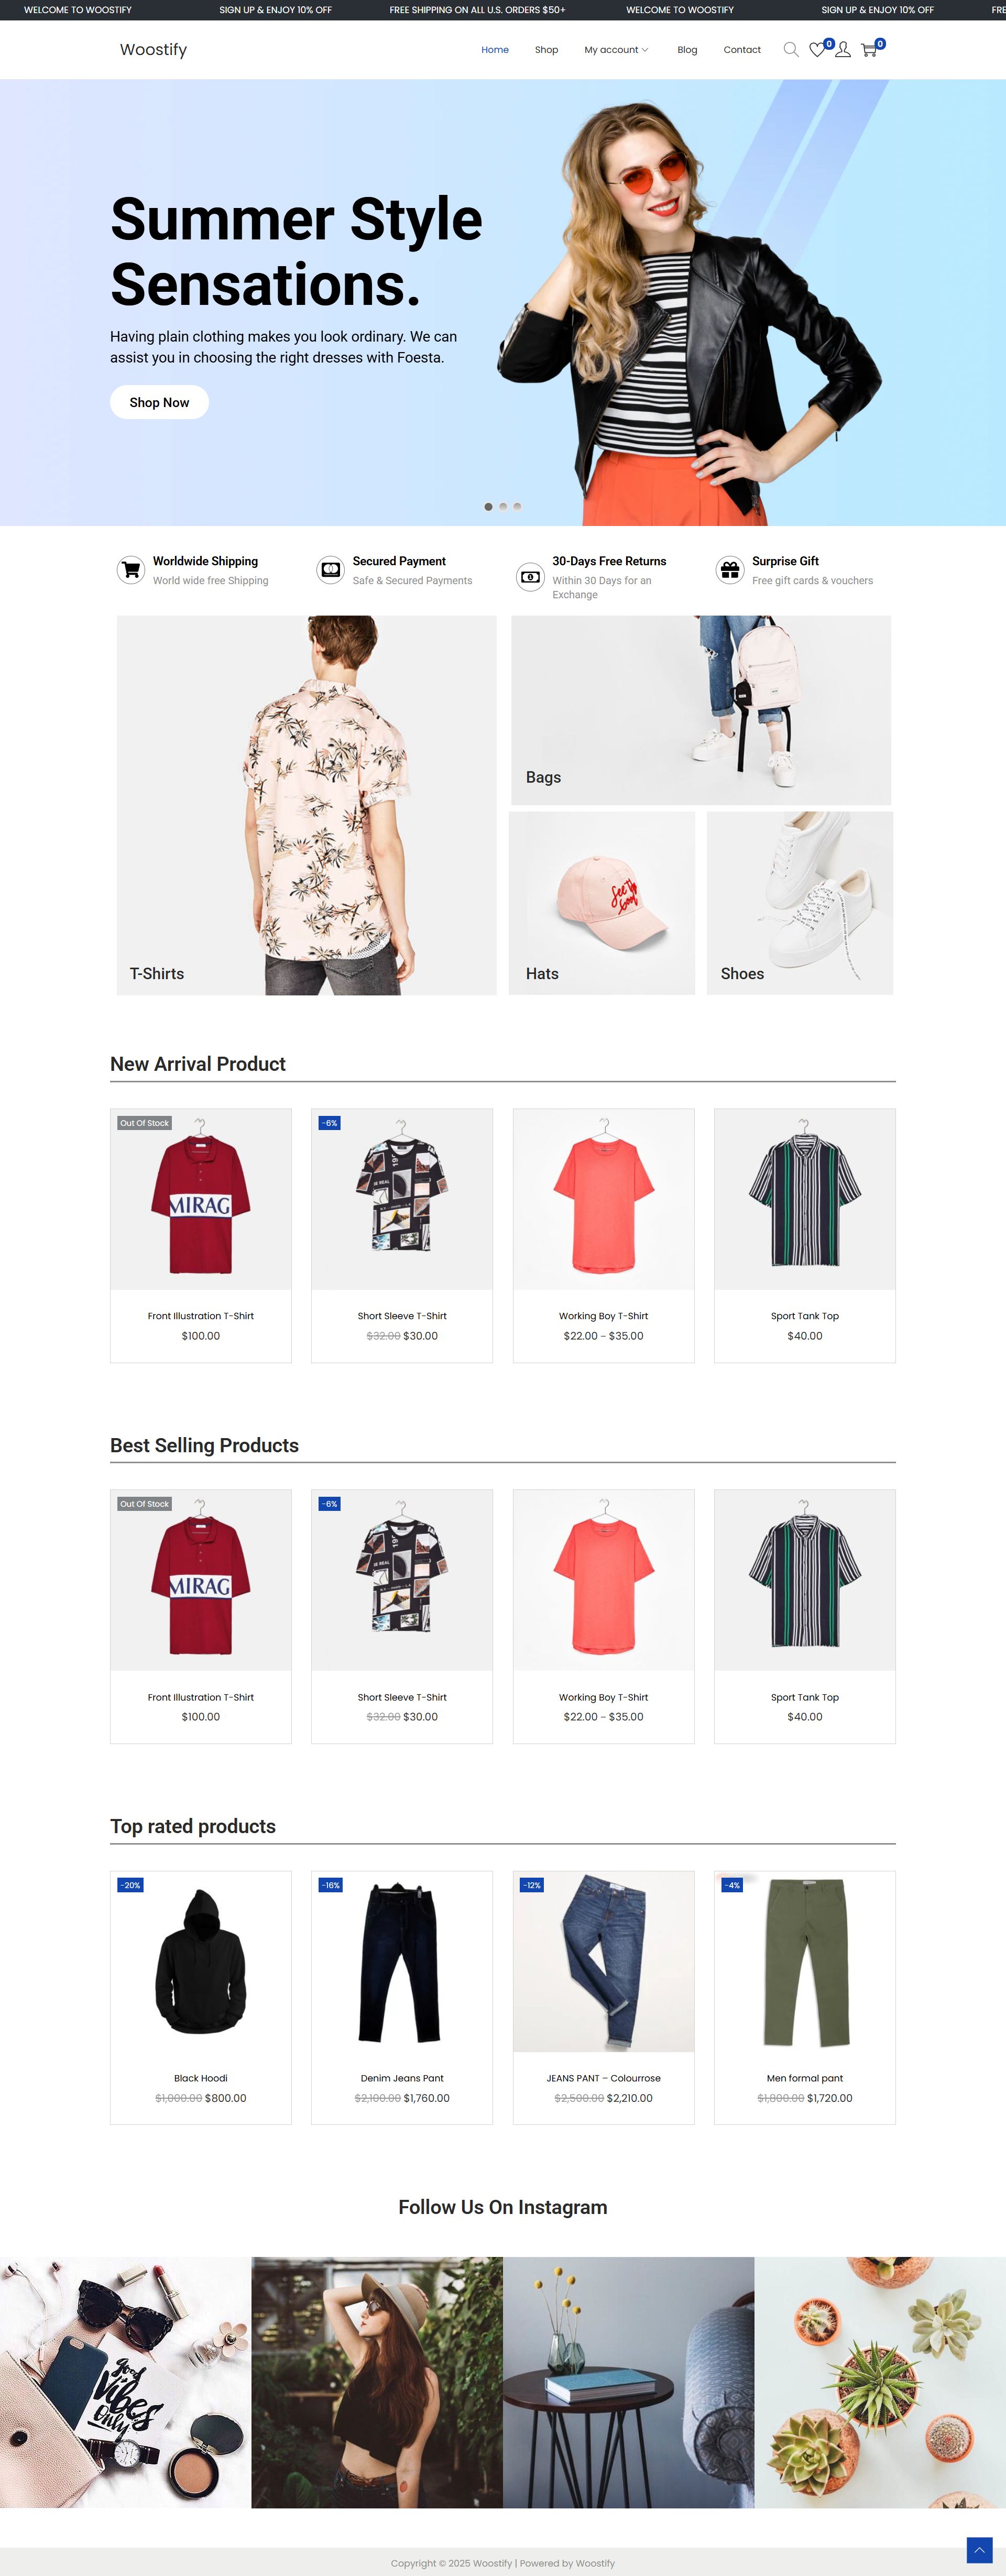
Task: Select the first hero slider dot
Action: tap(488, 507)
